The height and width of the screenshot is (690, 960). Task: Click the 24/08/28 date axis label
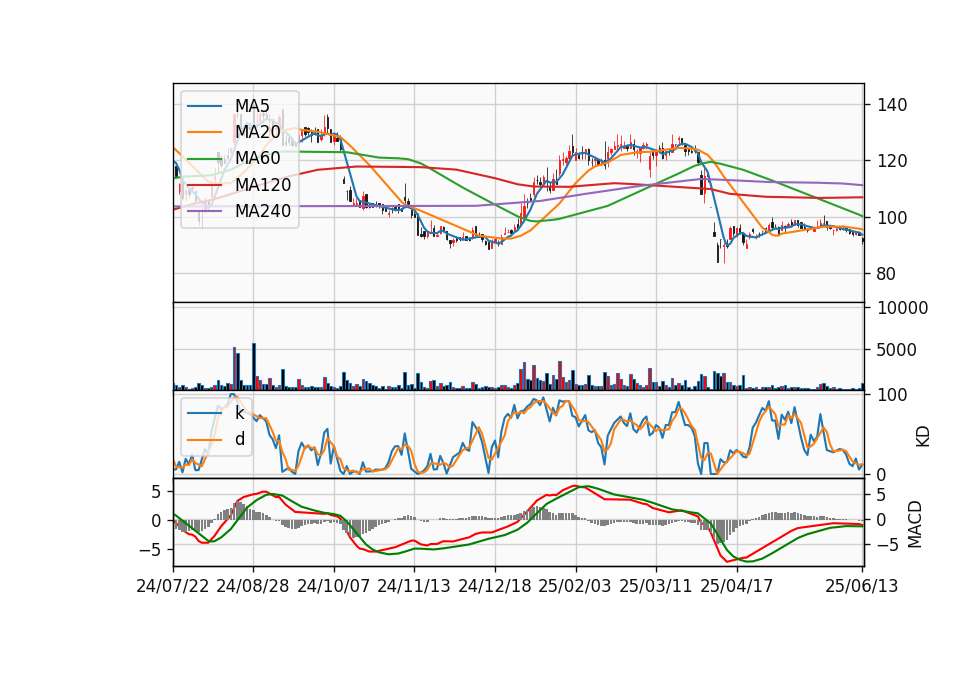pyautogui.click(x=253, y=586)
